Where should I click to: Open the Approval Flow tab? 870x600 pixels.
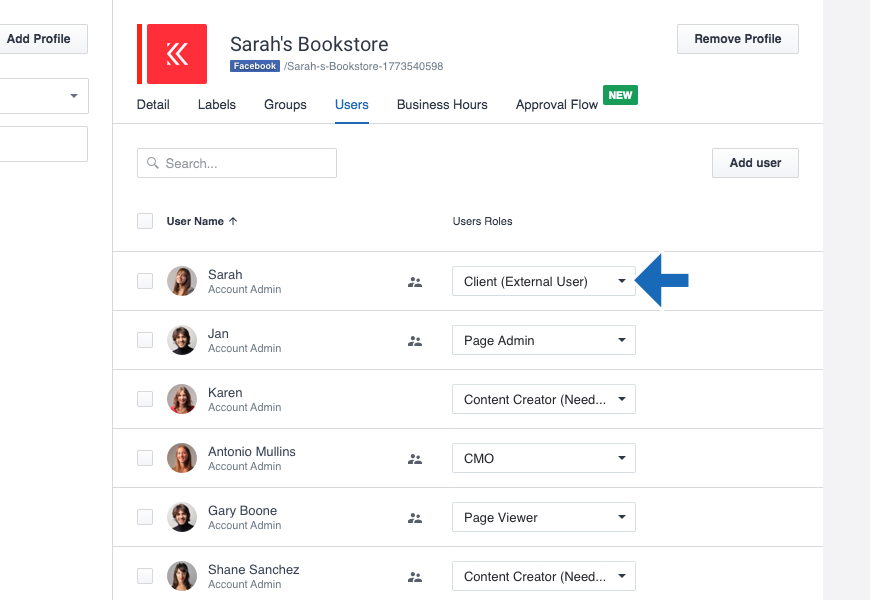point(556,104)
